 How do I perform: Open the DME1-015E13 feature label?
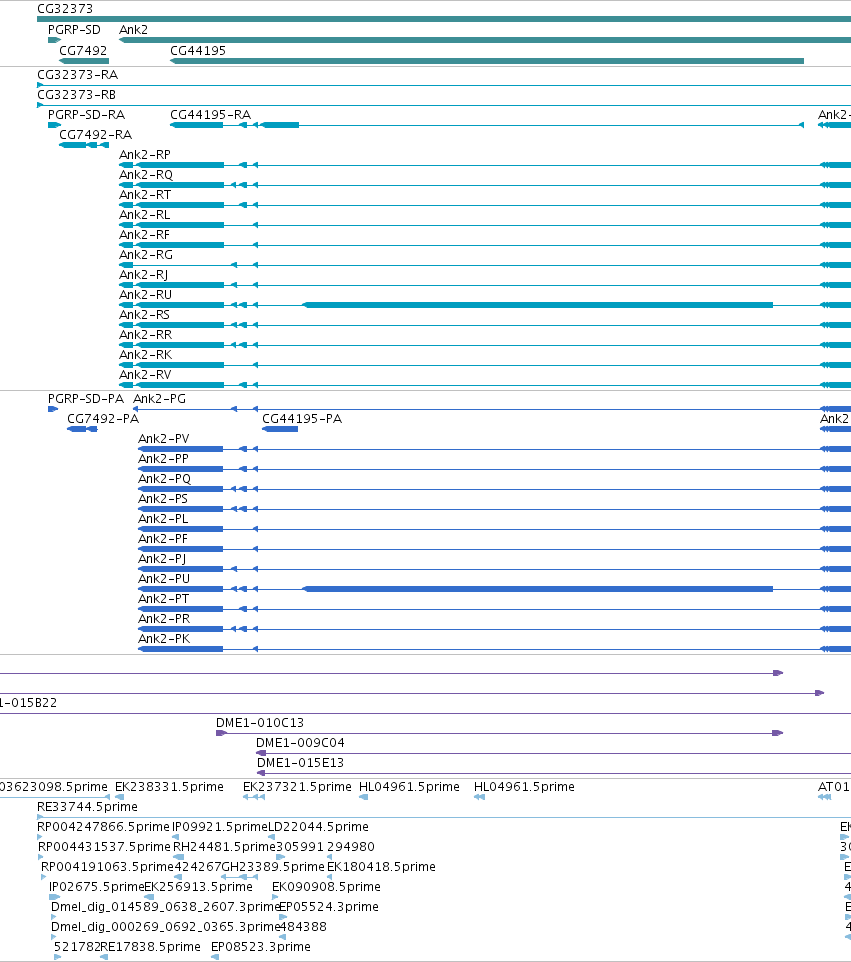(301, 763)
